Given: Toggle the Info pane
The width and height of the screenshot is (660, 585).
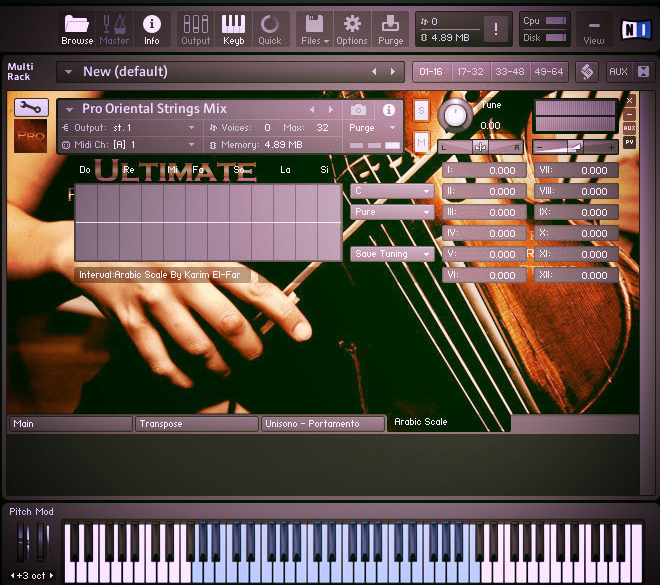Looking at the screenshot, I should pos(152,29).
